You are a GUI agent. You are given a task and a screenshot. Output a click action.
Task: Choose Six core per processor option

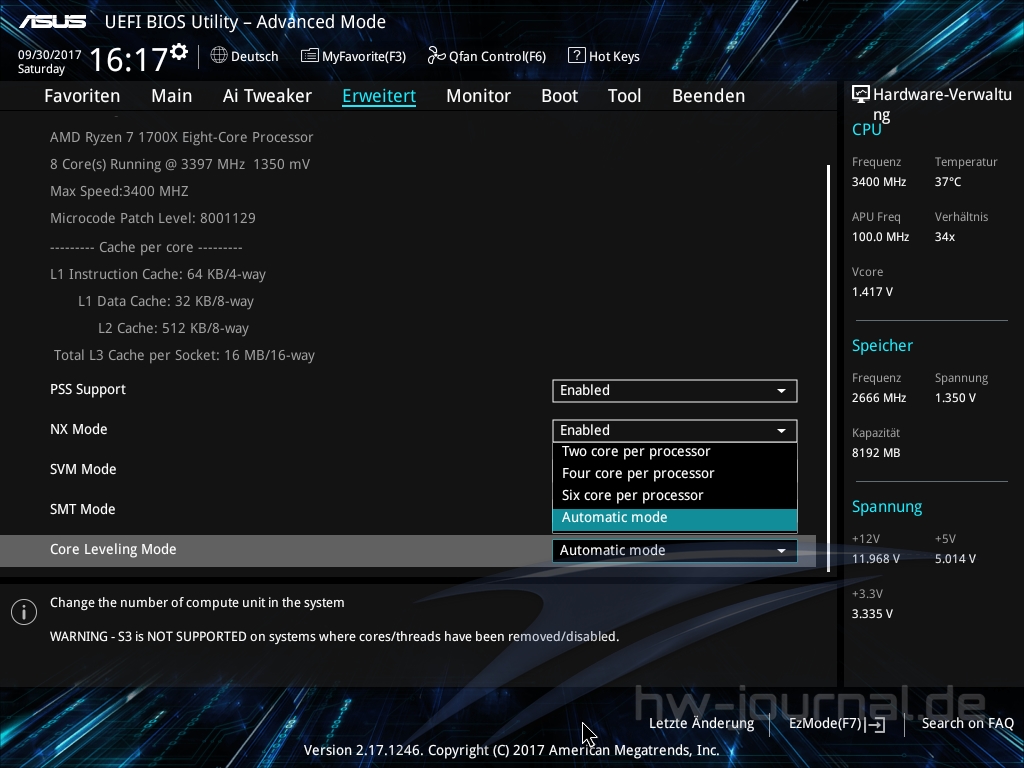coord(675,496)
